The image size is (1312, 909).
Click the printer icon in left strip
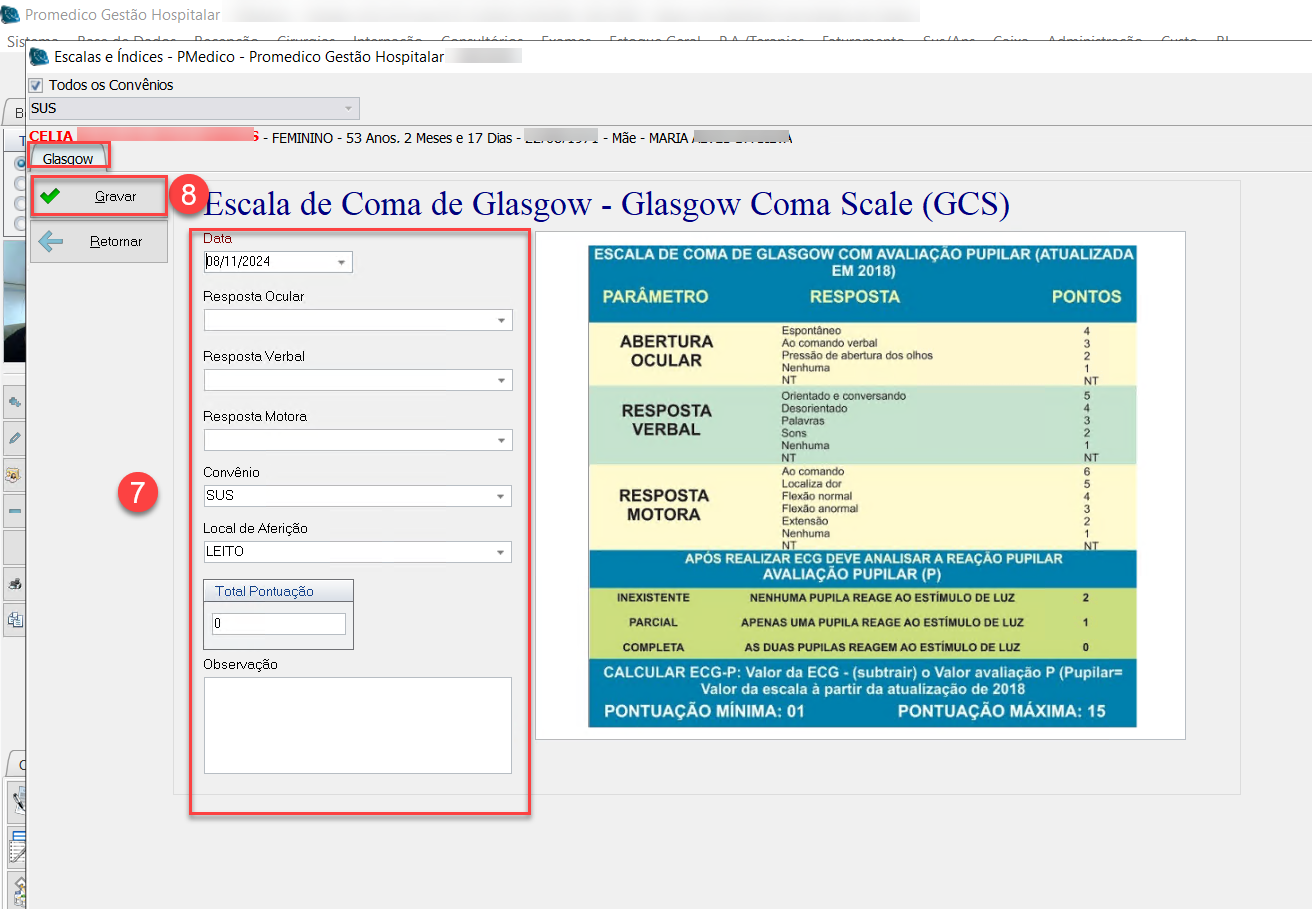tap(15, 583)
